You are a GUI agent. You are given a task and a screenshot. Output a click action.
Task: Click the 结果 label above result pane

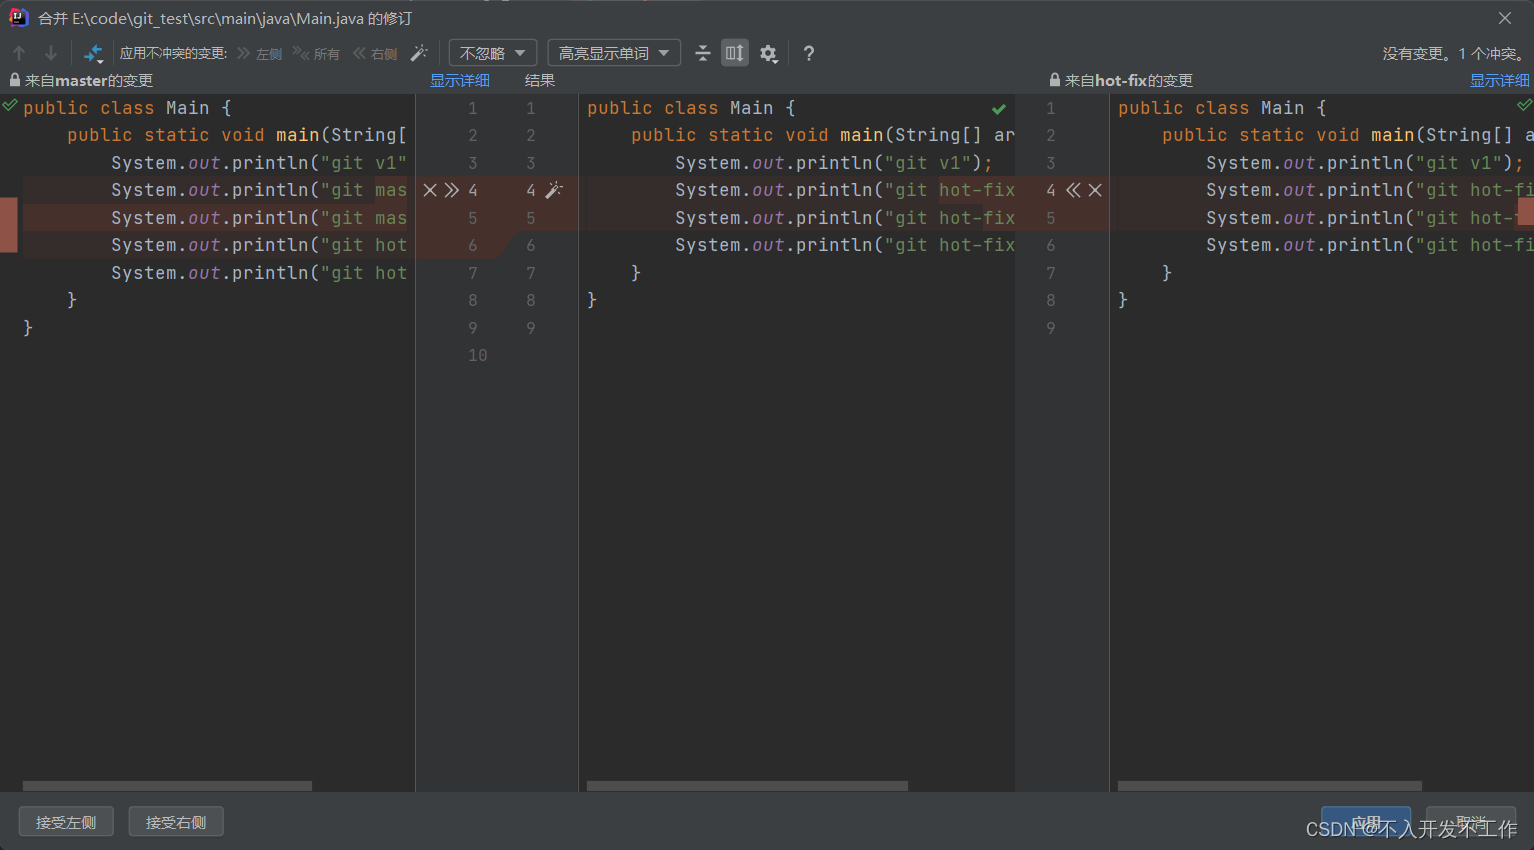540,80
